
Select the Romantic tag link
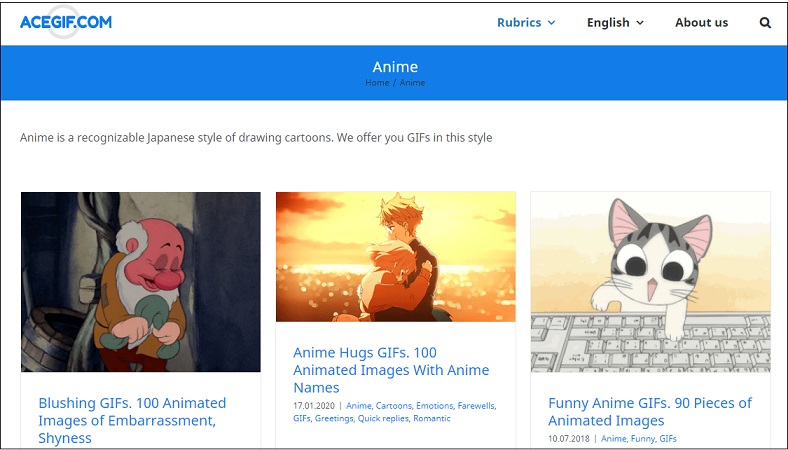[x=432, y=418]
